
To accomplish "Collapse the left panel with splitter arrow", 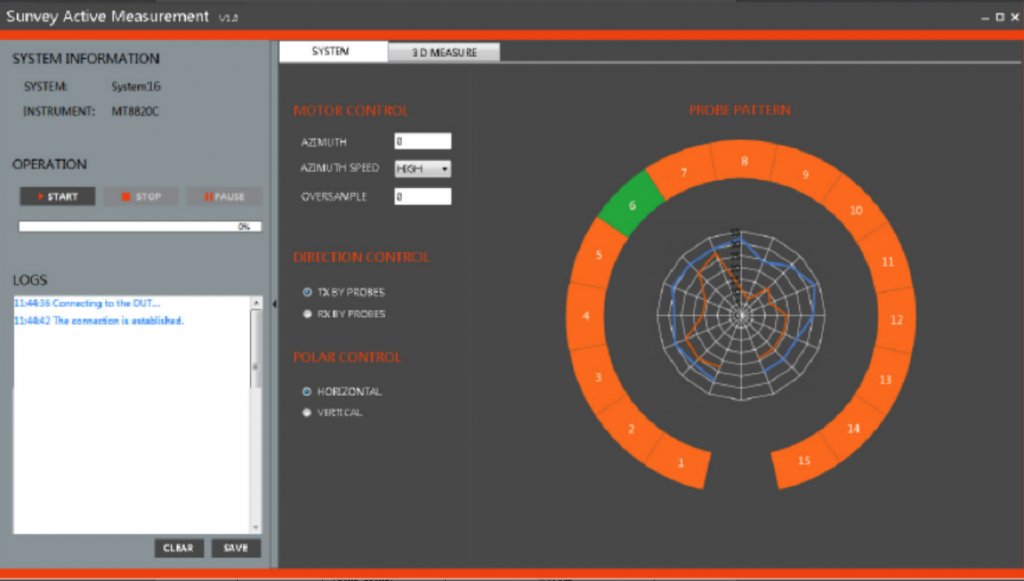I will point(274,304).
